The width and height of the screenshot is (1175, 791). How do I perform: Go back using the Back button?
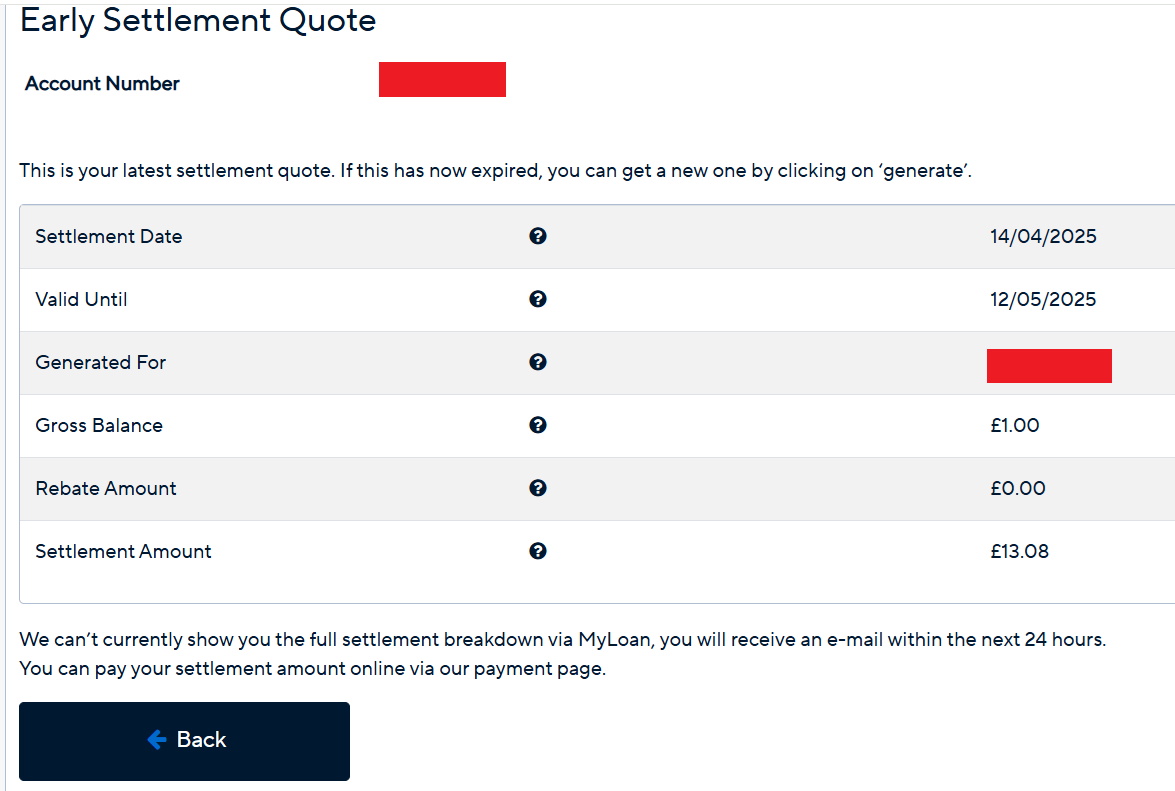184,741
